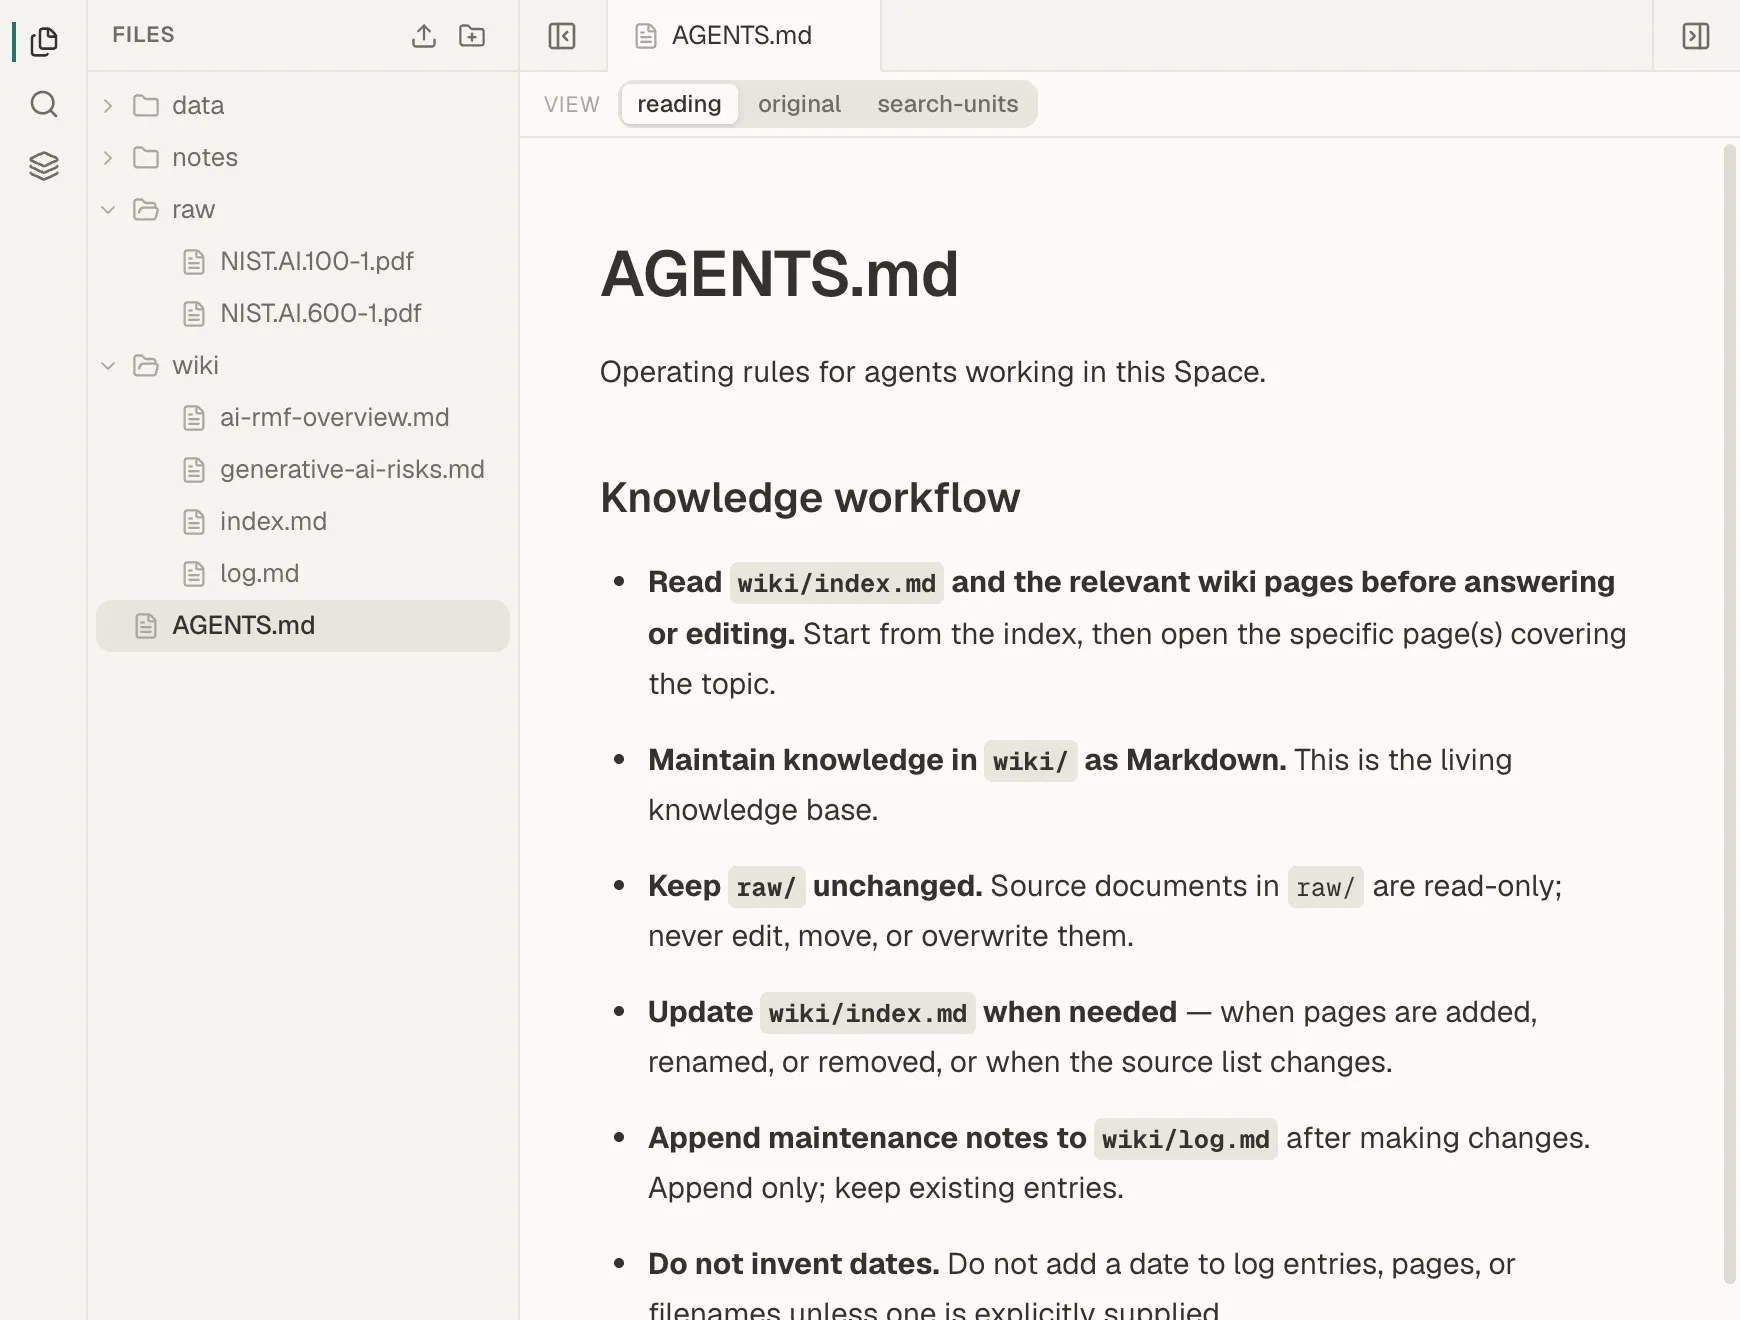
Task: Open the Files panel icon in sidebar
Action: pos(44,41)
